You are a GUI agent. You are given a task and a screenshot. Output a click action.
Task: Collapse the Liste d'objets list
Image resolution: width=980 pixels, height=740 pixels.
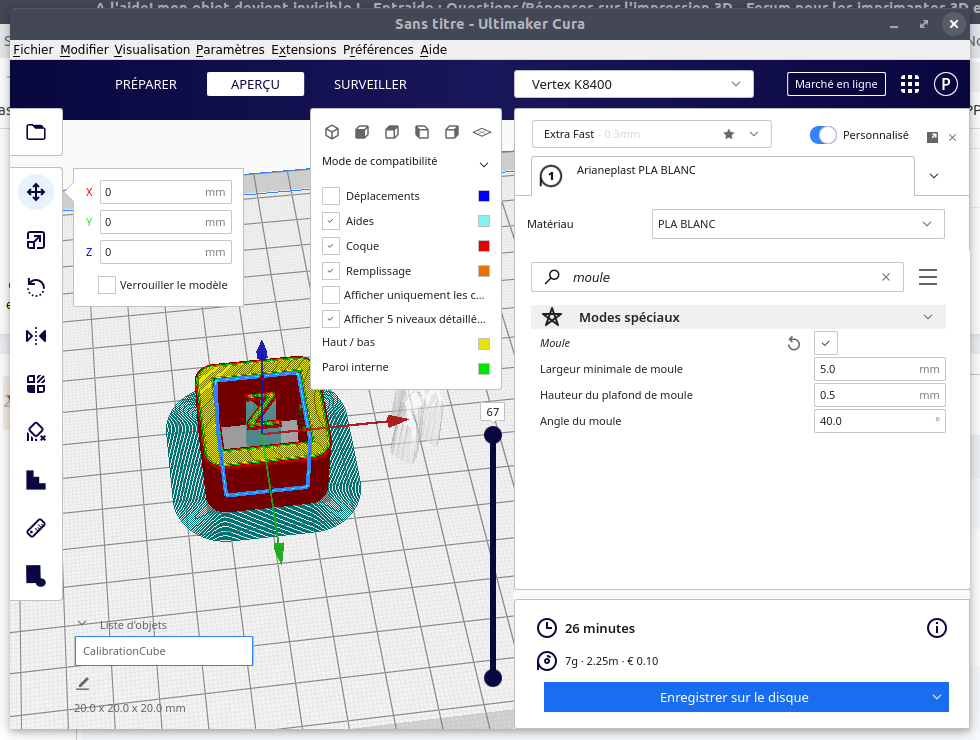pyautogui.click(x=82, y=624)
